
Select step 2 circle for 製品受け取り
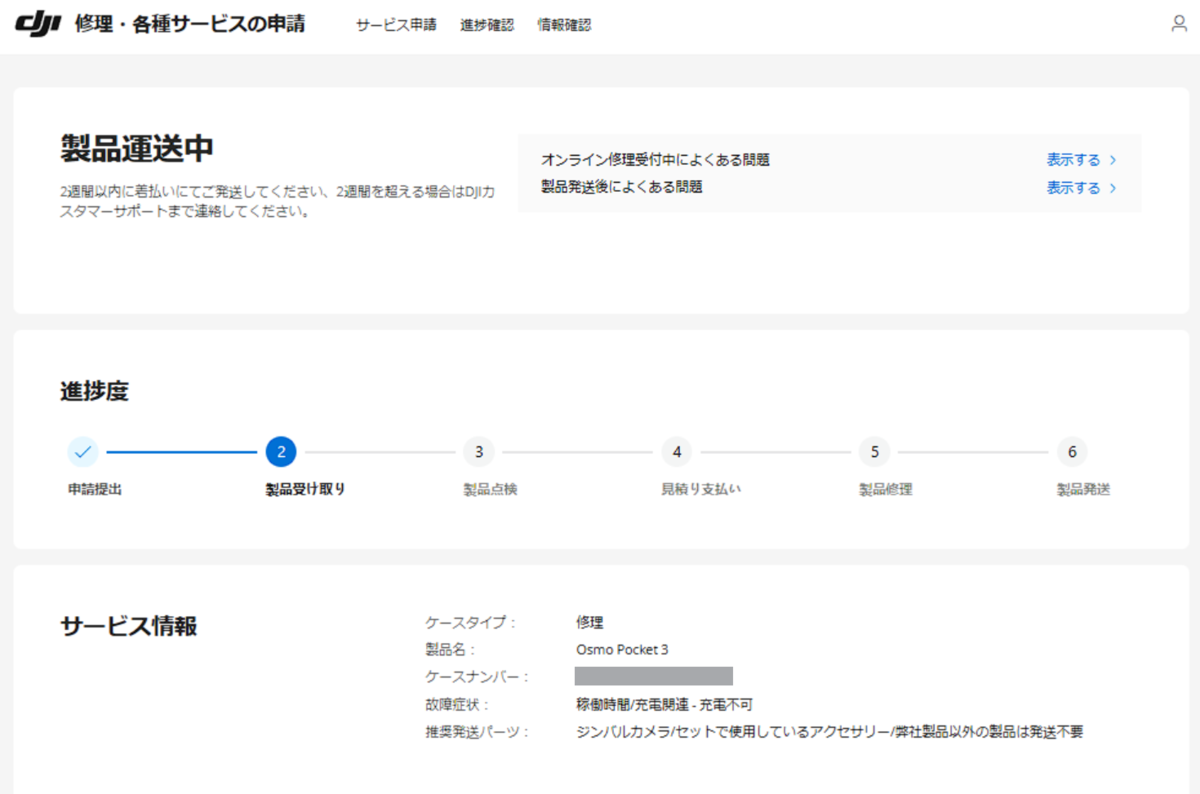tap(281, 452)
